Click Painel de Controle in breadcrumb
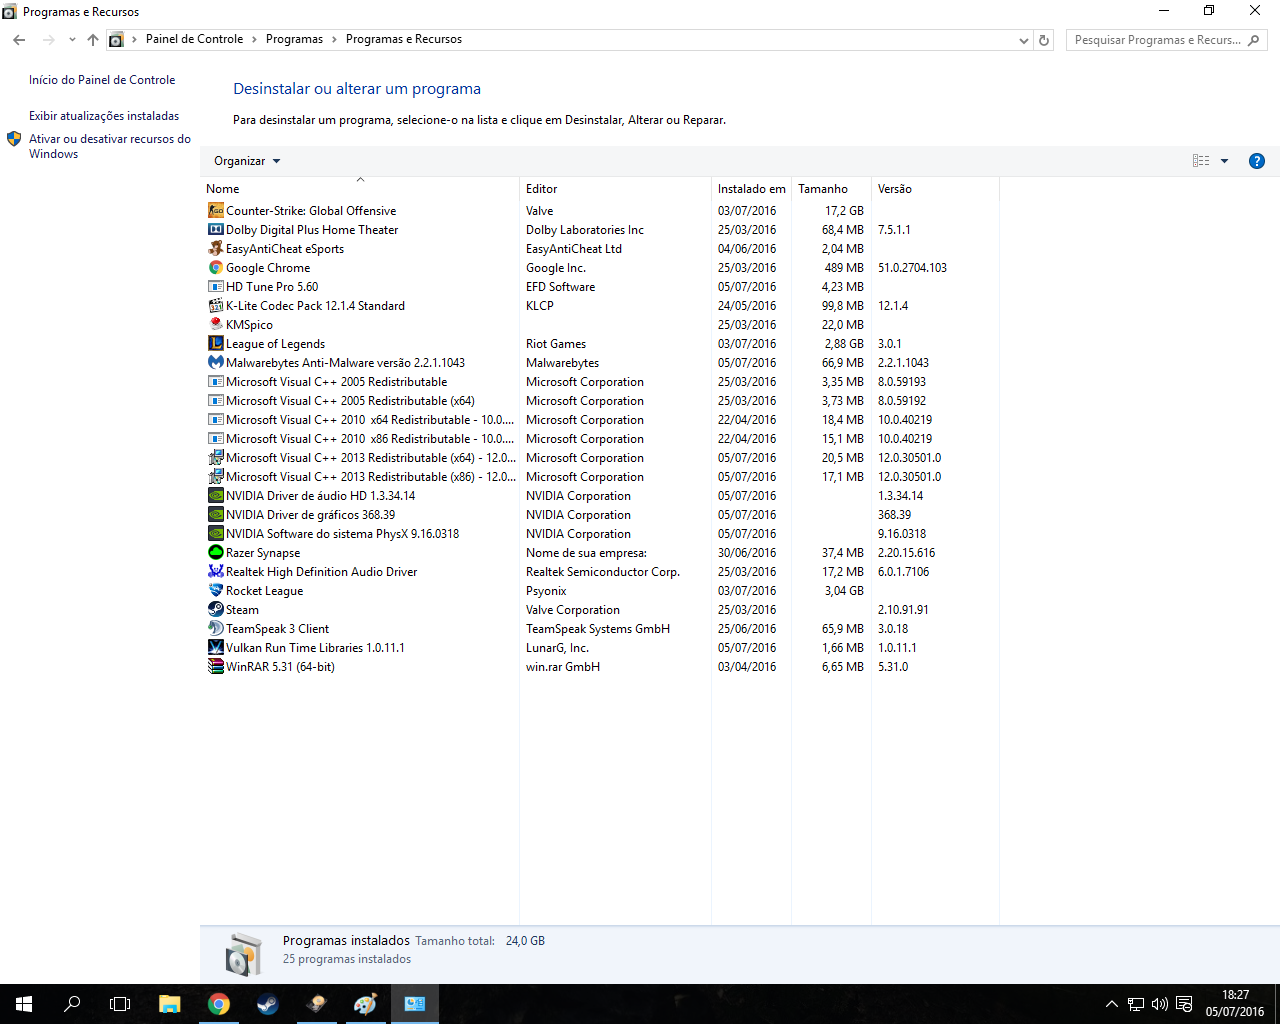Image resolution: width=1280 pixels, height=1024 pixels. click(194, 40)
